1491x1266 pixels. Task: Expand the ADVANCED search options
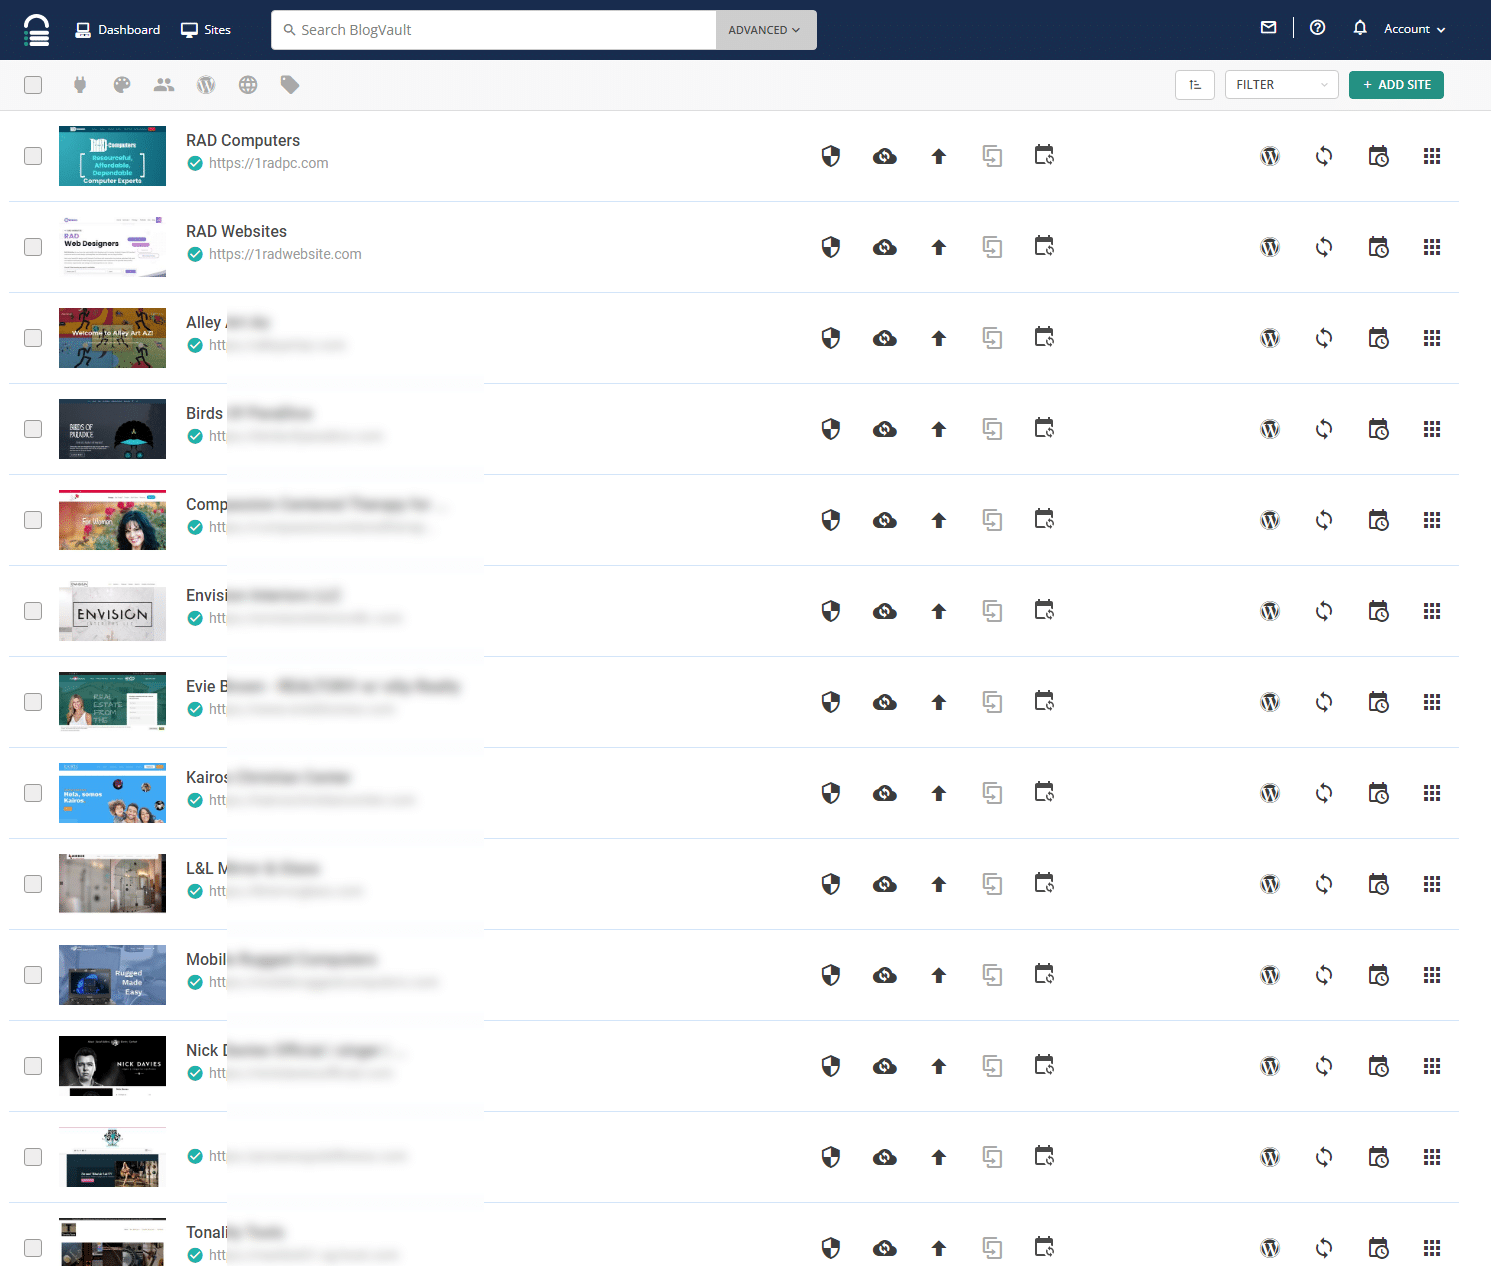click(x=765, y=30)
